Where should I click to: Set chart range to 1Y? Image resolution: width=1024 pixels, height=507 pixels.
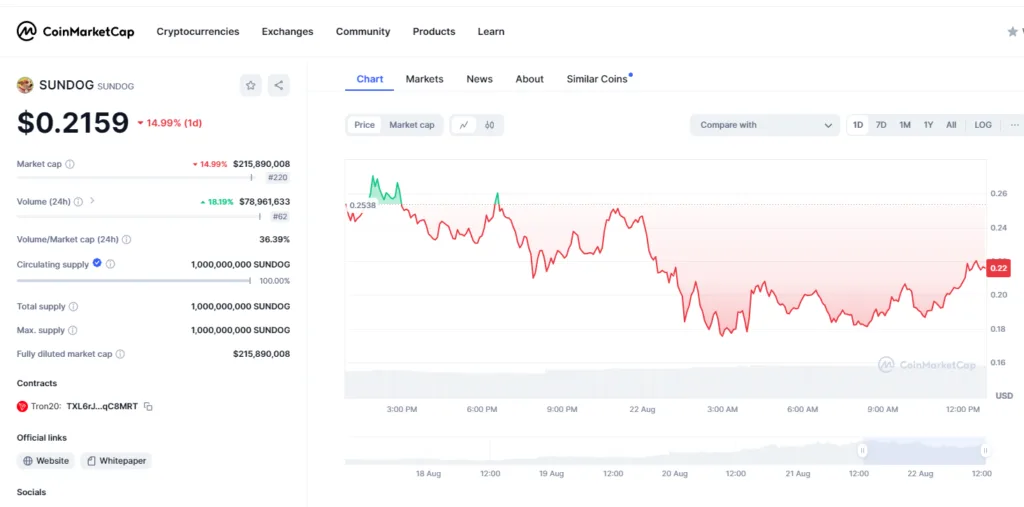tap(928, 125)
